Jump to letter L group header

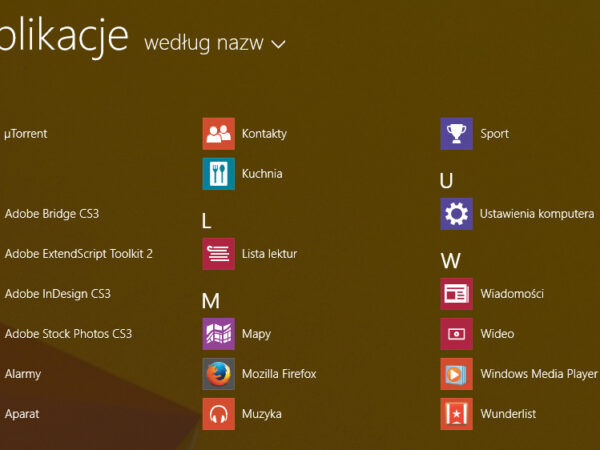pos(208,220)
